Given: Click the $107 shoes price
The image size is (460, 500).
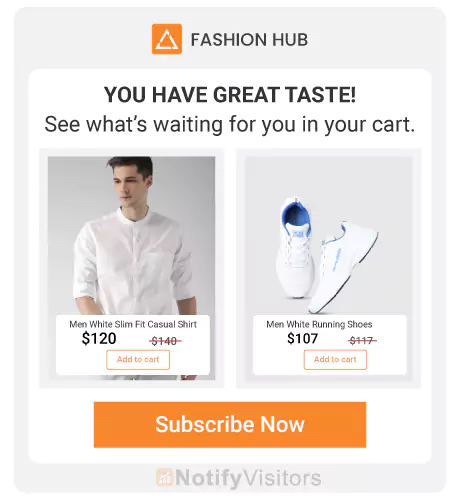Looking at the screenshot, I should [302, 339].
